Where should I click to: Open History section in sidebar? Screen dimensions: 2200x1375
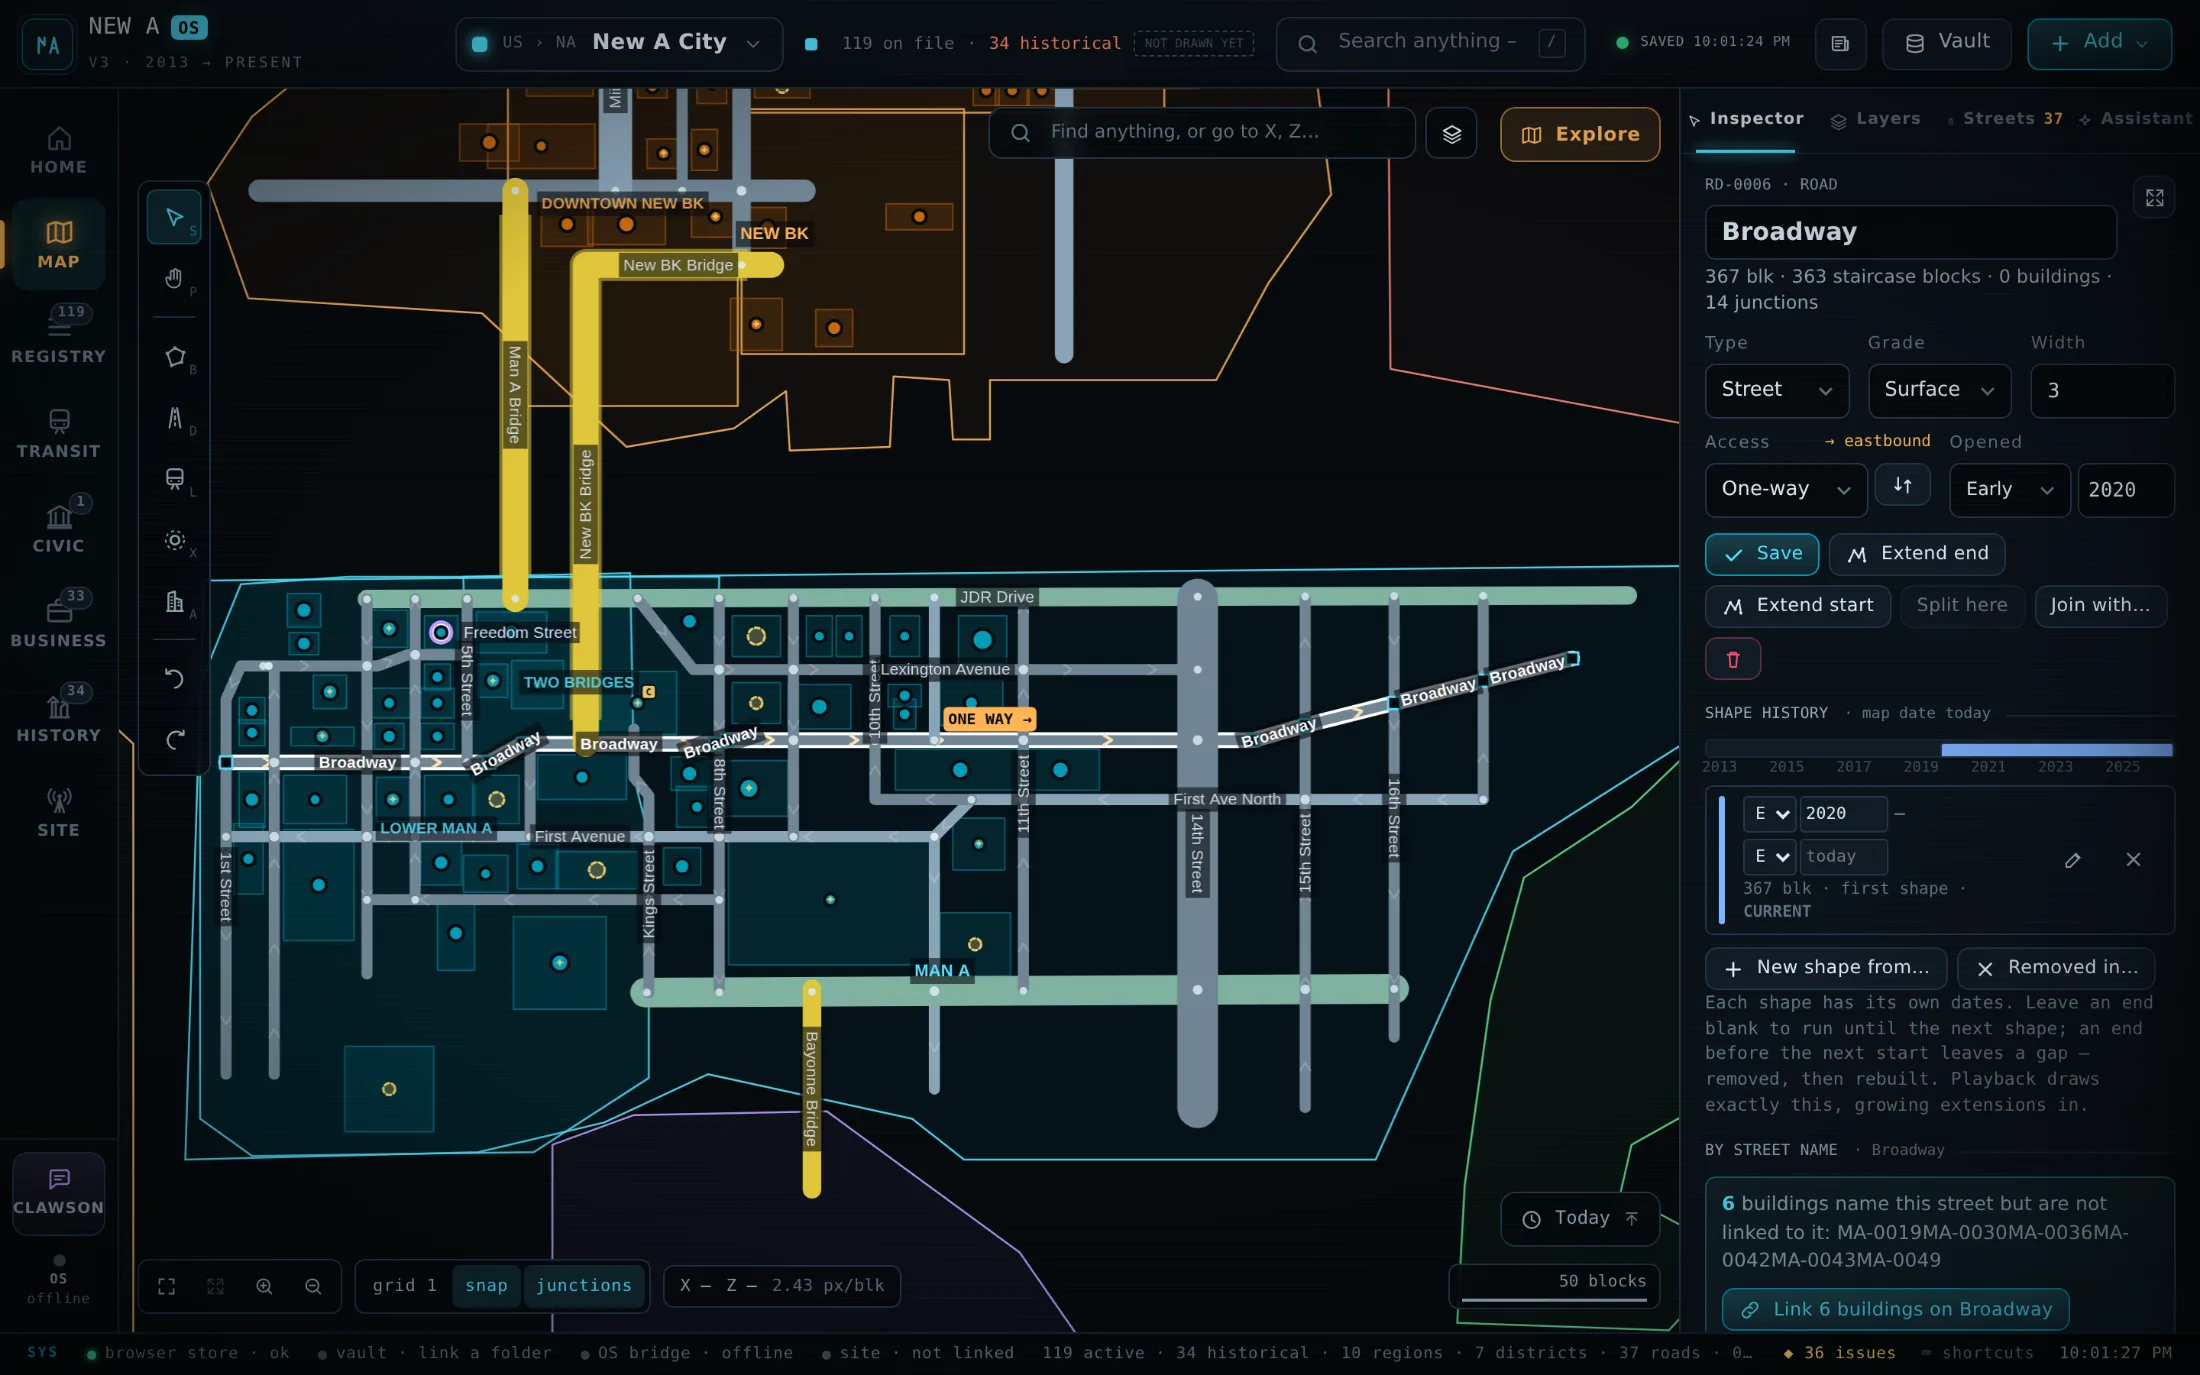[x=59, y=716]
